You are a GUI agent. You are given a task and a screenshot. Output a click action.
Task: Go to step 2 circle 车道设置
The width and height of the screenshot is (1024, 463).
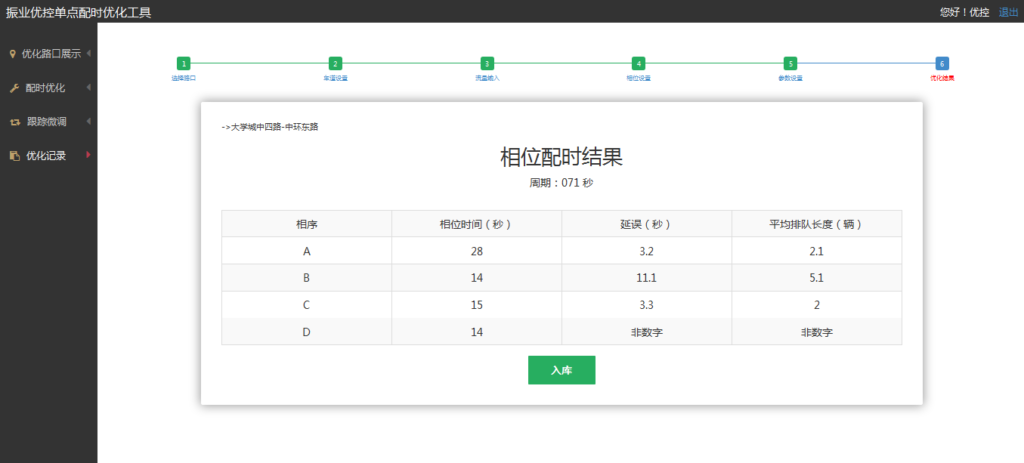[x=335, y=63]
